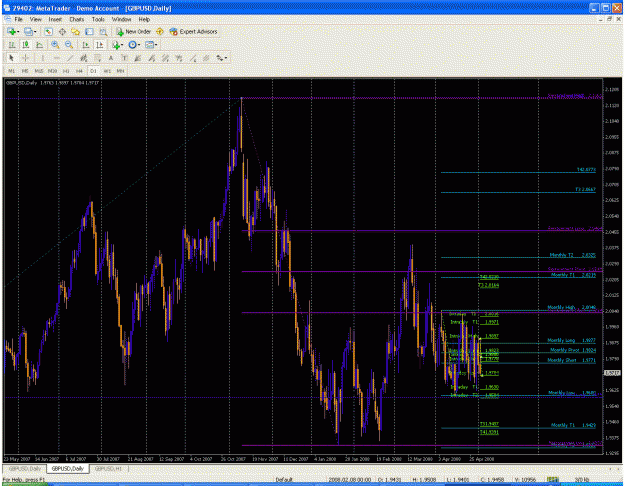The height and width of the screenshot is (486, 625).
Task: Switch chart to candlesticks type
Action: pyautogui.click(x=26, y=45)
